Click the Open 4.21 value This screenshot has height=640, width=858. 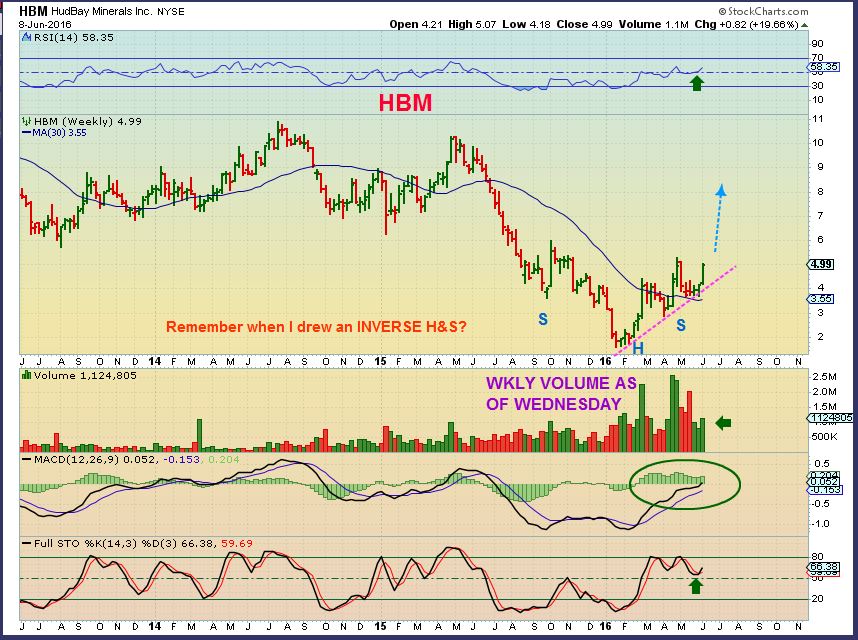pos(416,24)
